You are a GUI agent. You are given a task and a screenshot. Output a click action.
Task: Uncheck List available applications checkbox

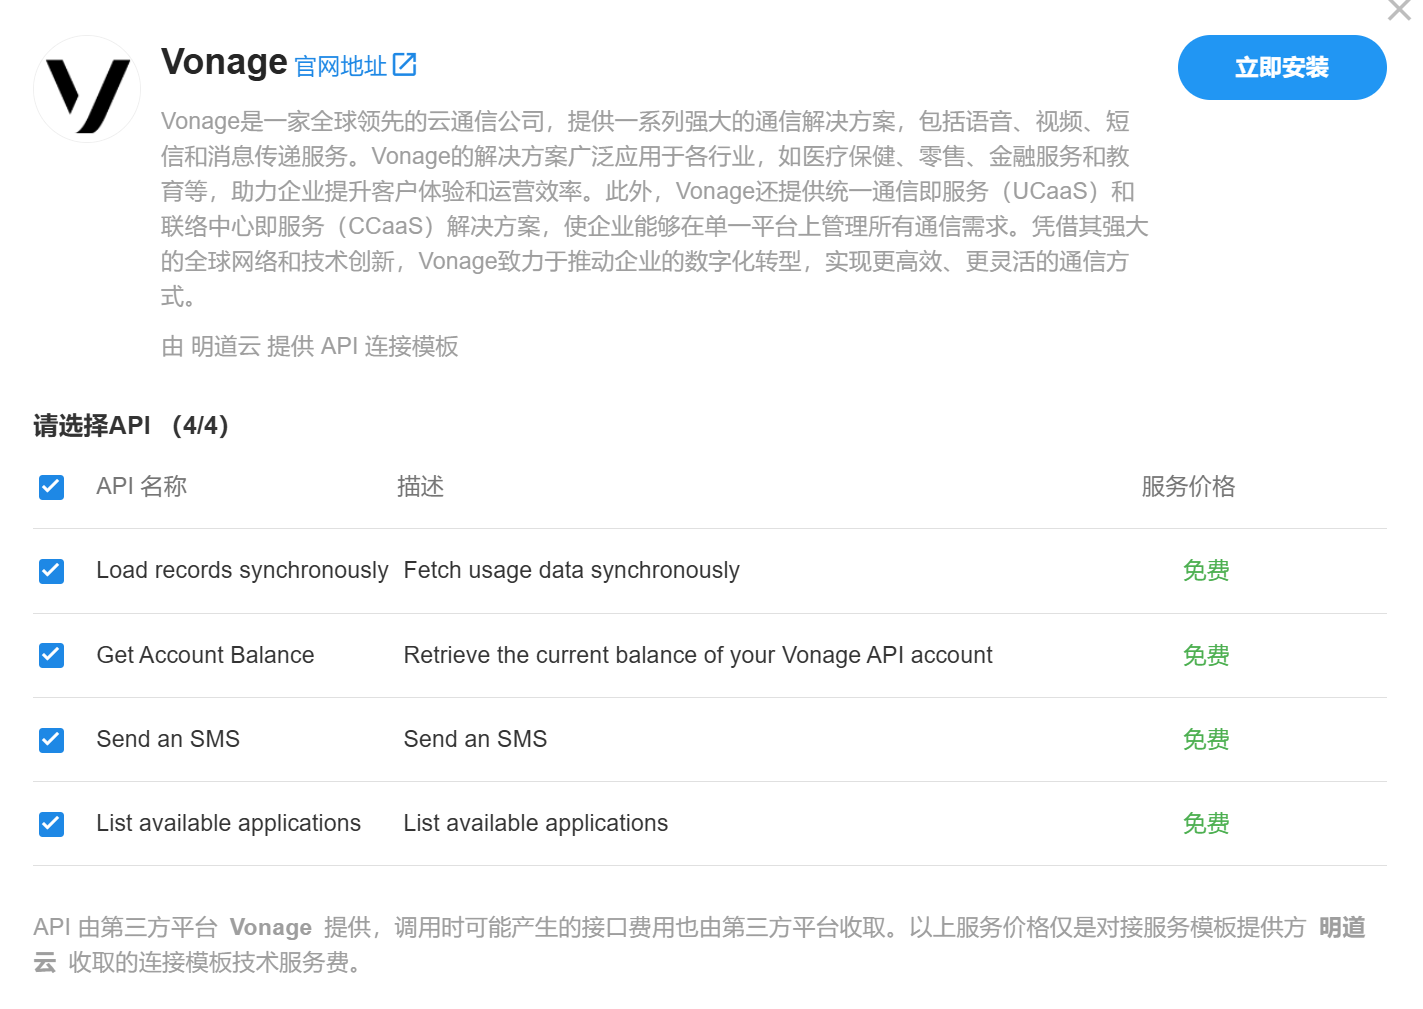(x=51, y=824)
